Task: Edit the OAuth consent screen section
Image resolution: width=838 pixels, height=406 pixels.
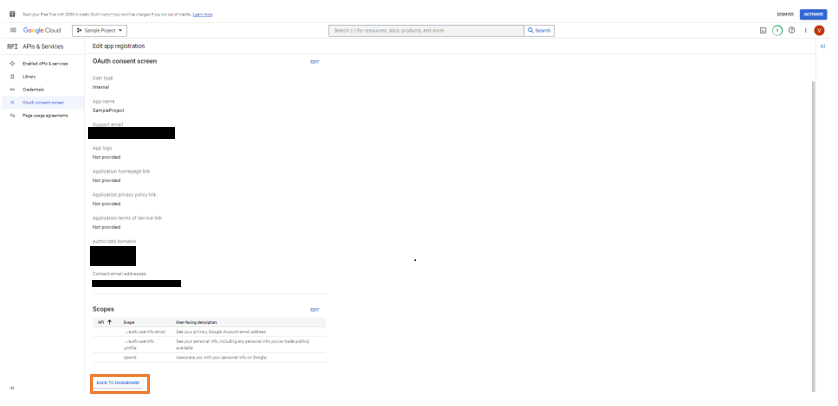Action: pyautogui.click(x=314, y=62)
